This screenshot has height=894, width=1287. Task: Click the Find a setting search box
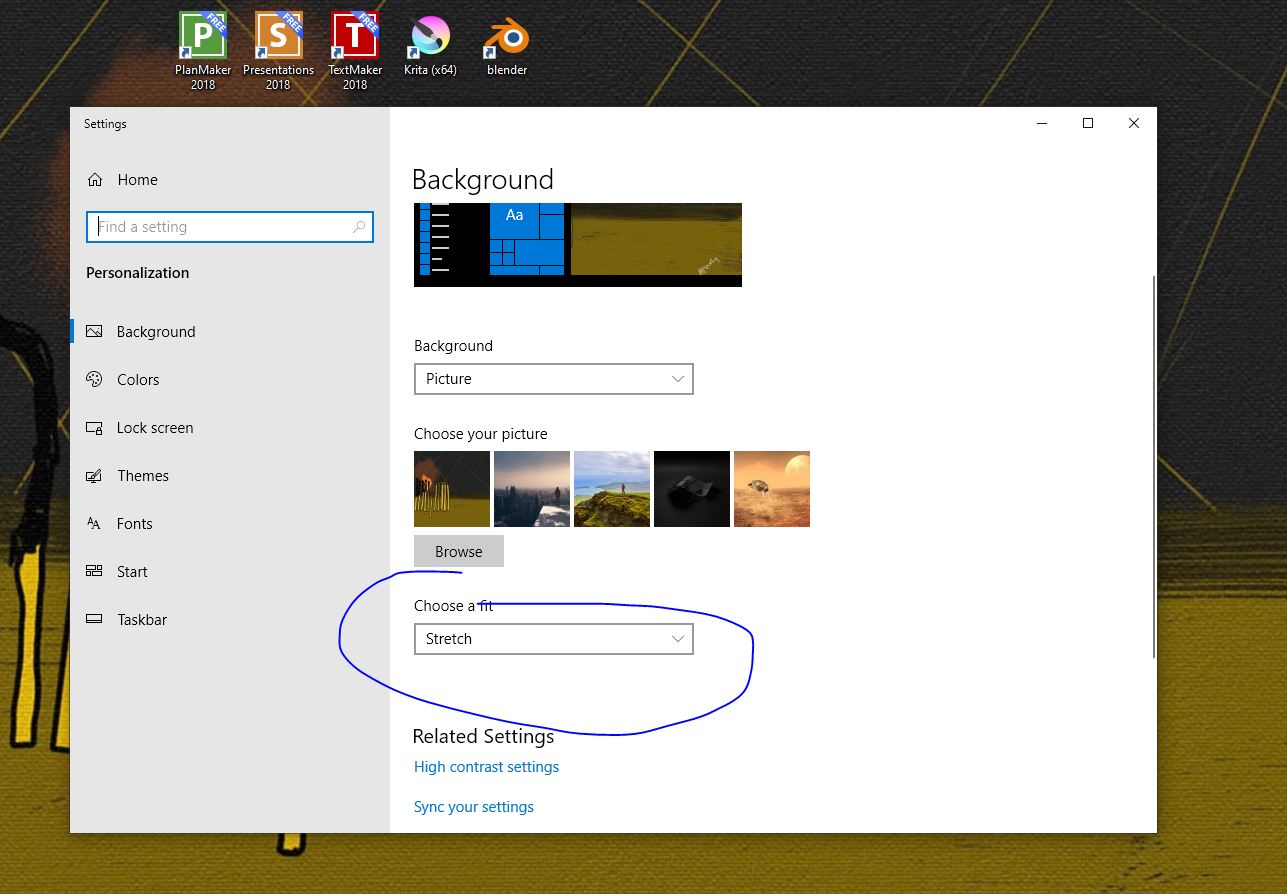coord(230,227)
